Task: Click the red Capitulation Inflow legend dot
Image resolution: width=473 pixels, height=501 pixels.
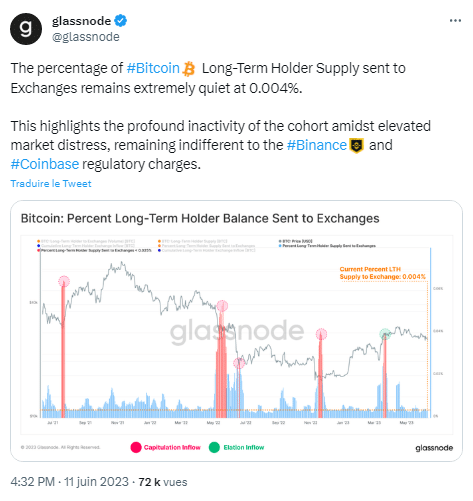Action: click(x=136, y=447)
